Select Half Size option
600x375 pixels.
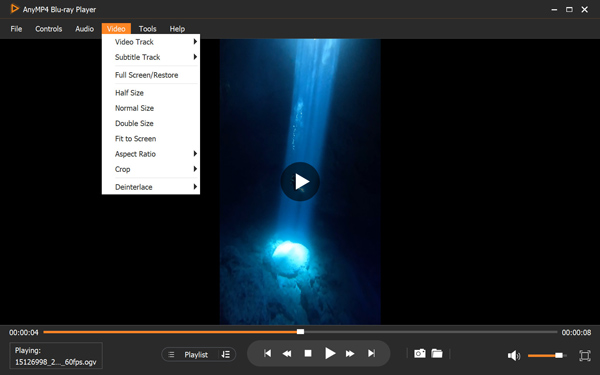(151, 93)
